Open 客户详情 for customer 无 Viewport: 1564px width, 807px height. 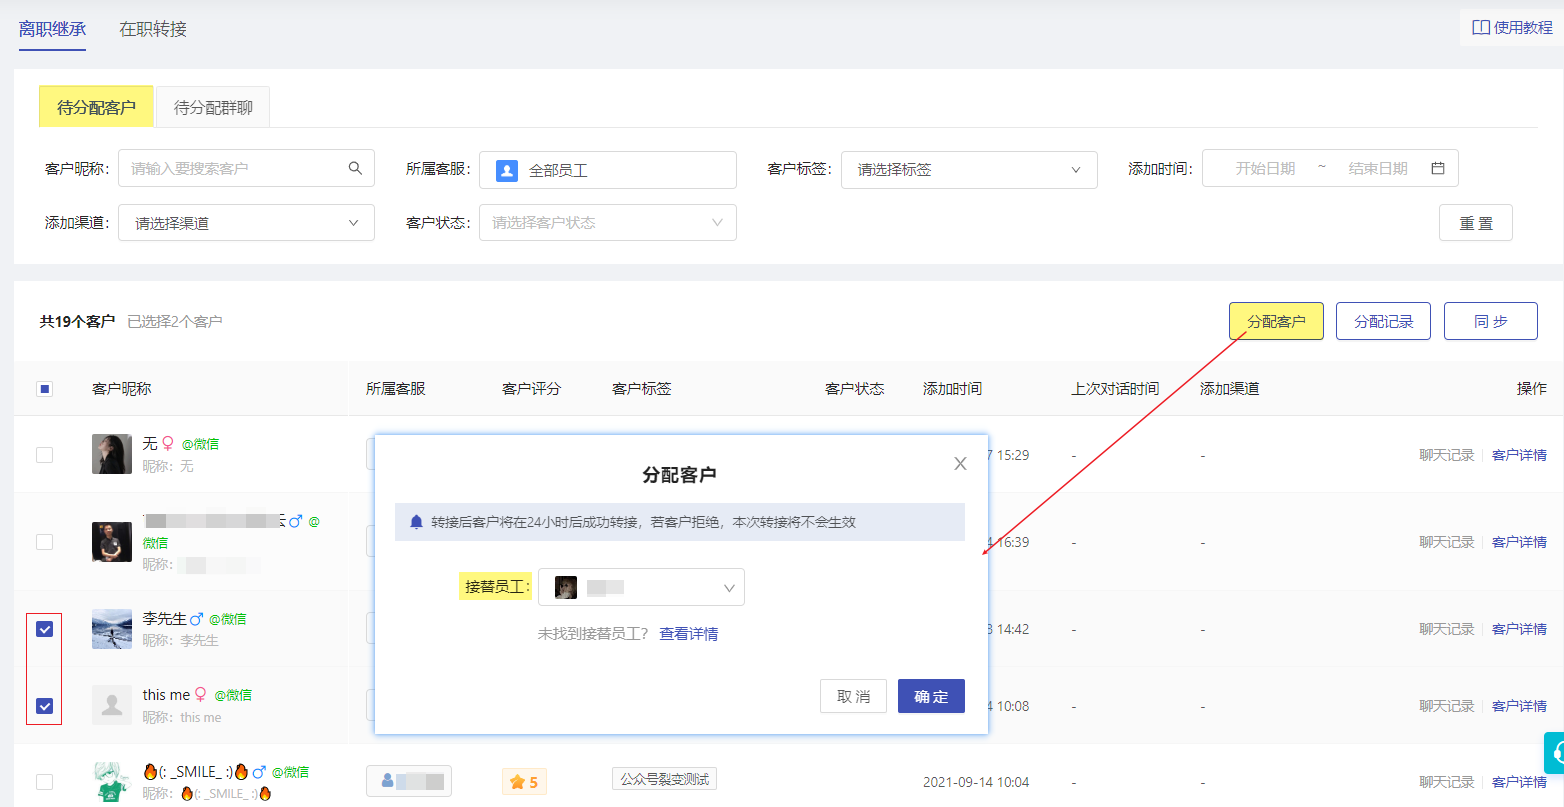[x=1519, y=455]
